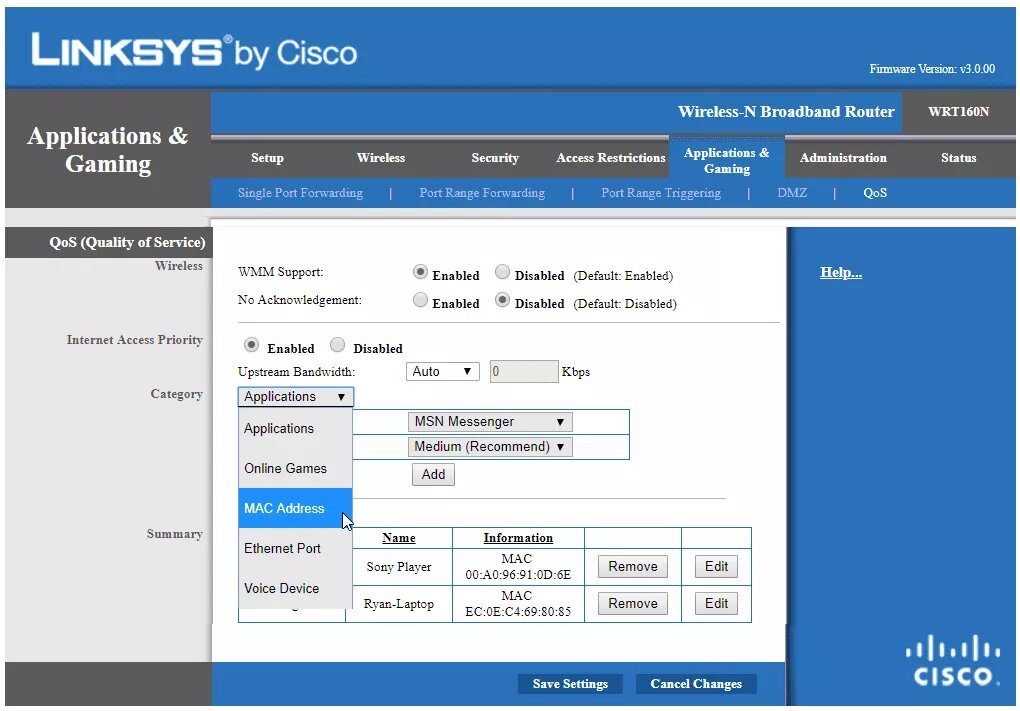Open the Applications & Gaming tab
The width and height of the screenshot is (1020, 711).
point(727,160)
